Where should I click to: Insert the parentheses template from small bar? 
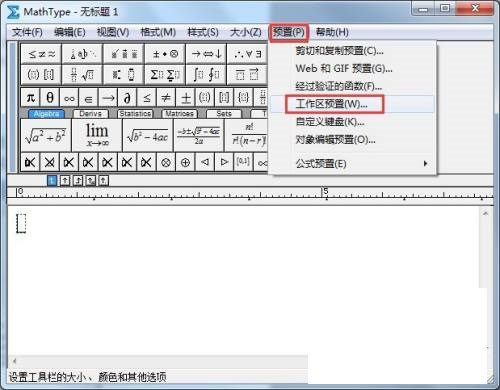pyautogui.click(x=204, y=97)
